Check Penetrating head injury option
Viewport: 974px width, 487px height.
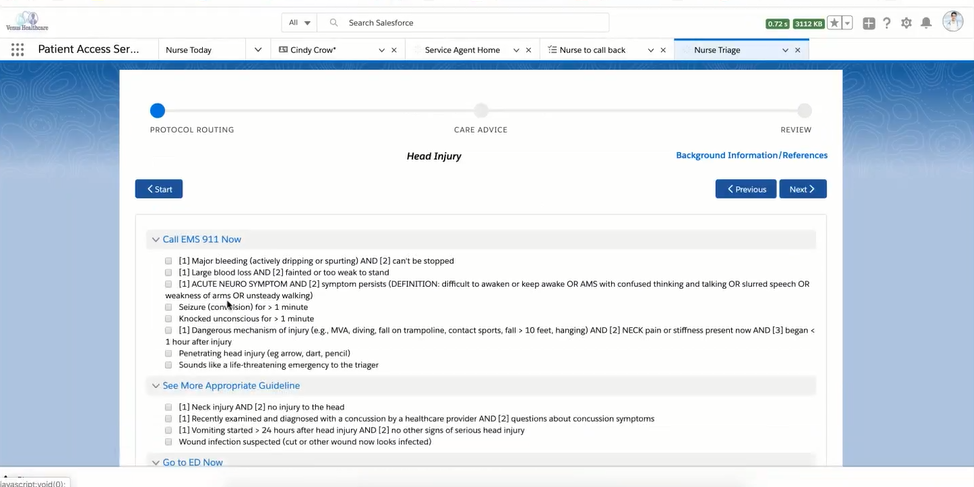(x=168, y=353)
